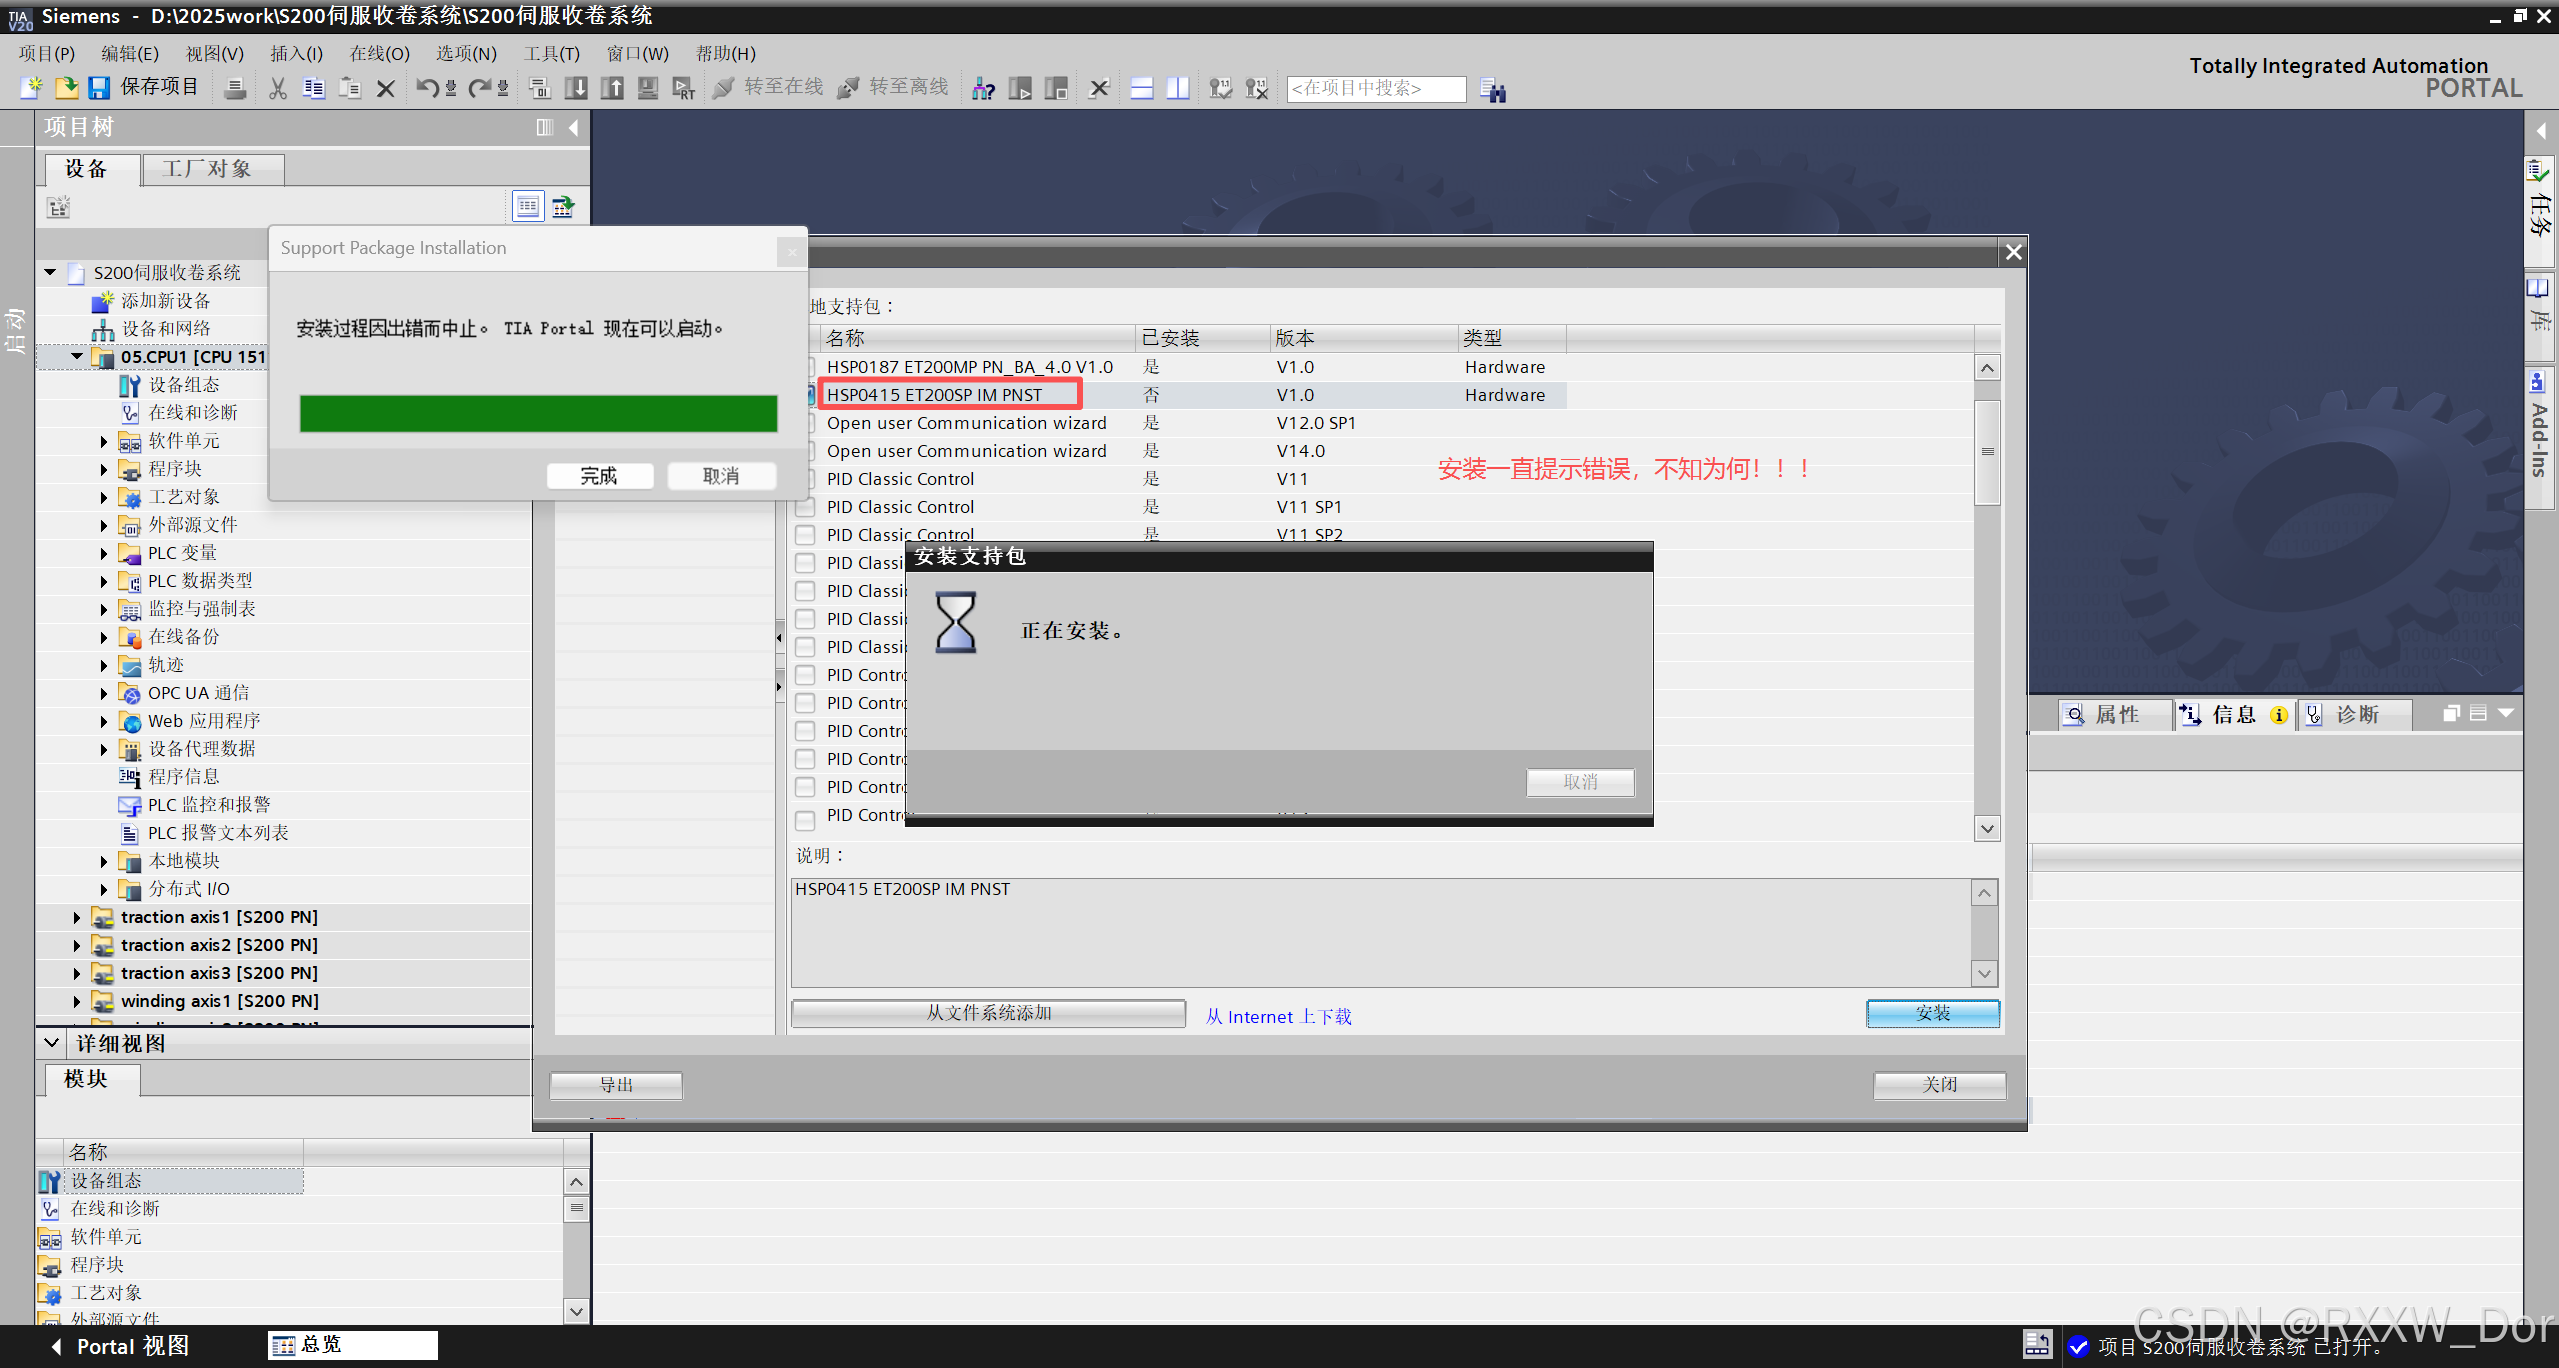This screenshot has height=1368, width=2559.
Task: Click the Cut scissors icon
Action: [277, 89]
